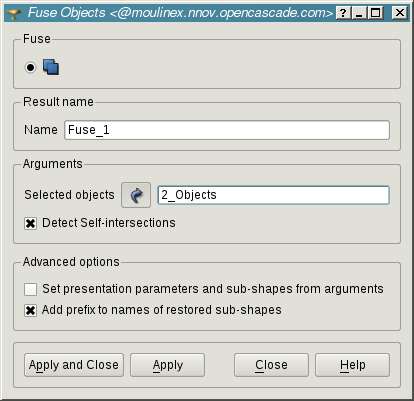Screen dimensions: 414x401
Task: Open Help via the bottom Help button
Action: click(x=352, y=365)
